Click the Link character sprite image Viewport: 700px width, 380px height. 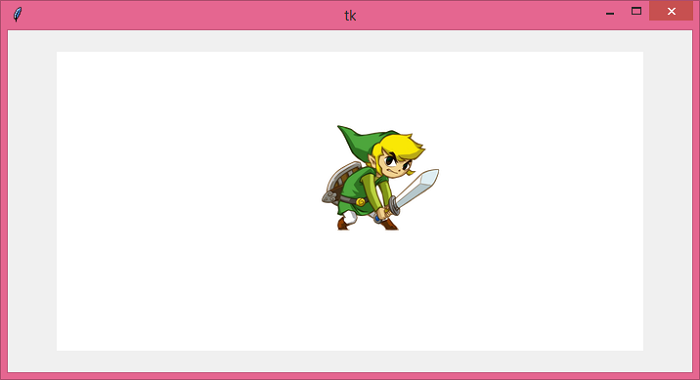coord(380,178)
